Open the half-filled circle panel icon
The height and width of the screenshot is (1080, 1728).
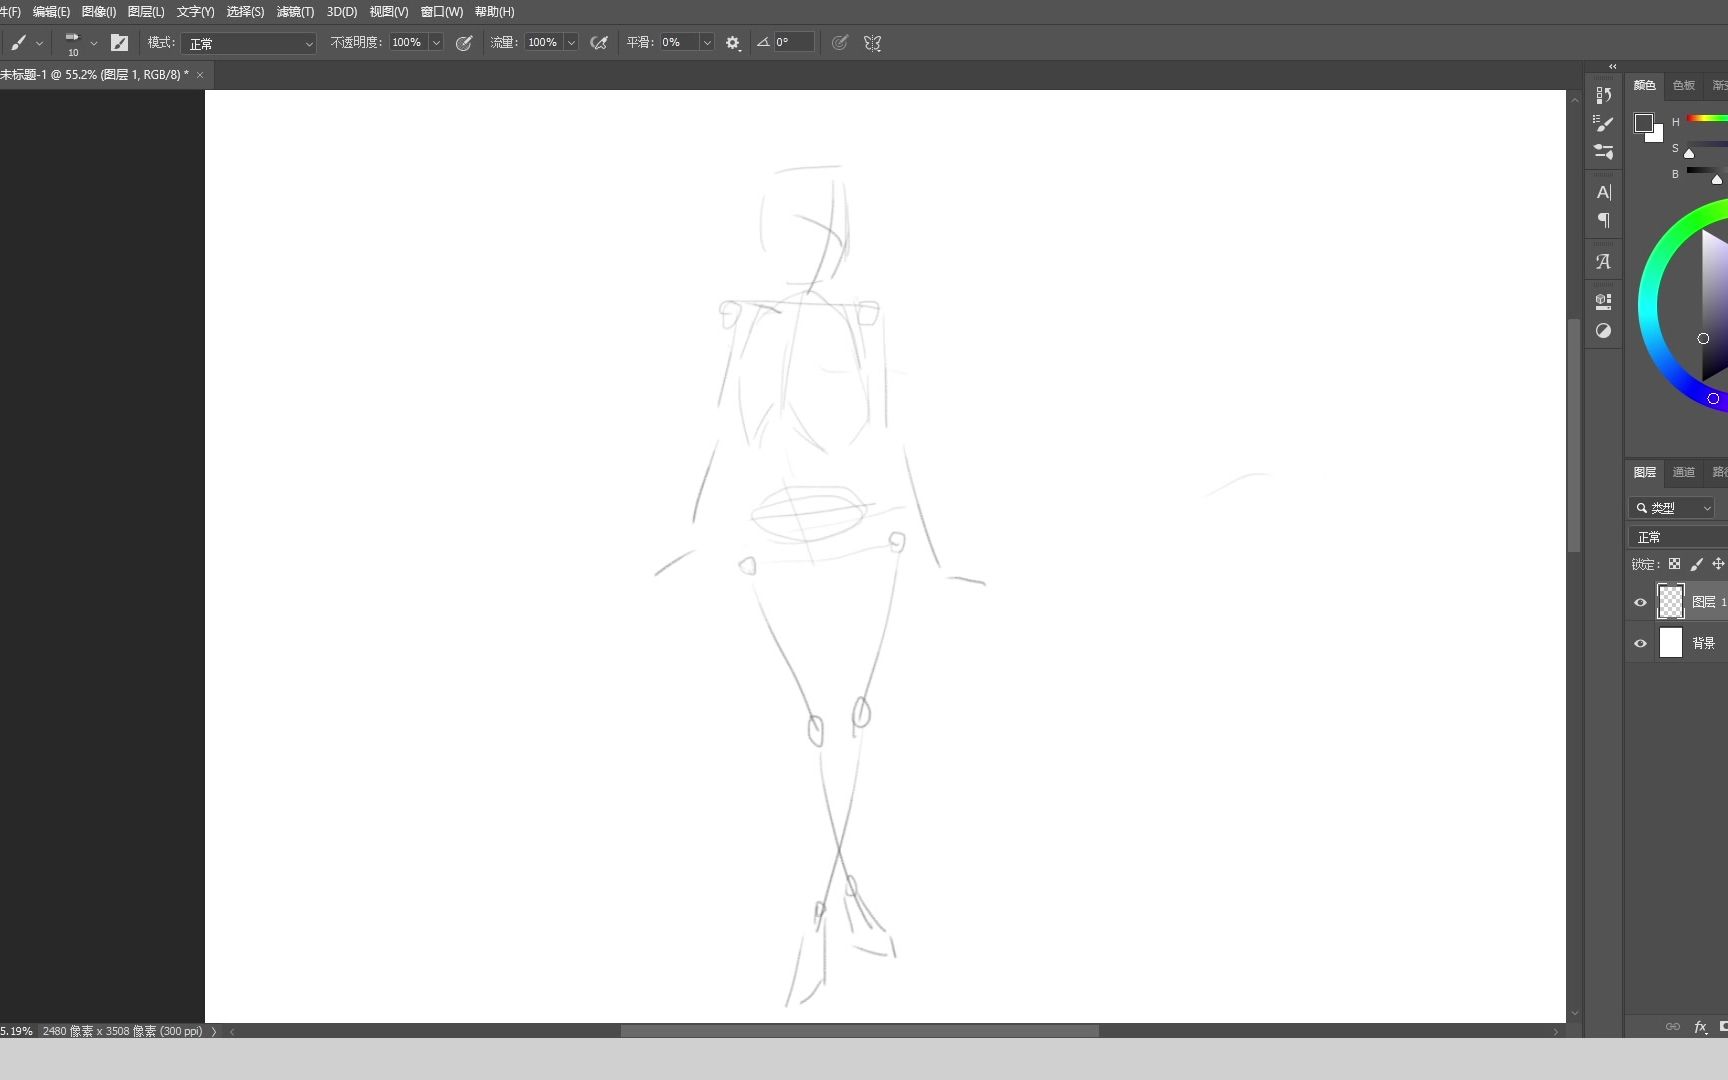(x=1603, y=331)
